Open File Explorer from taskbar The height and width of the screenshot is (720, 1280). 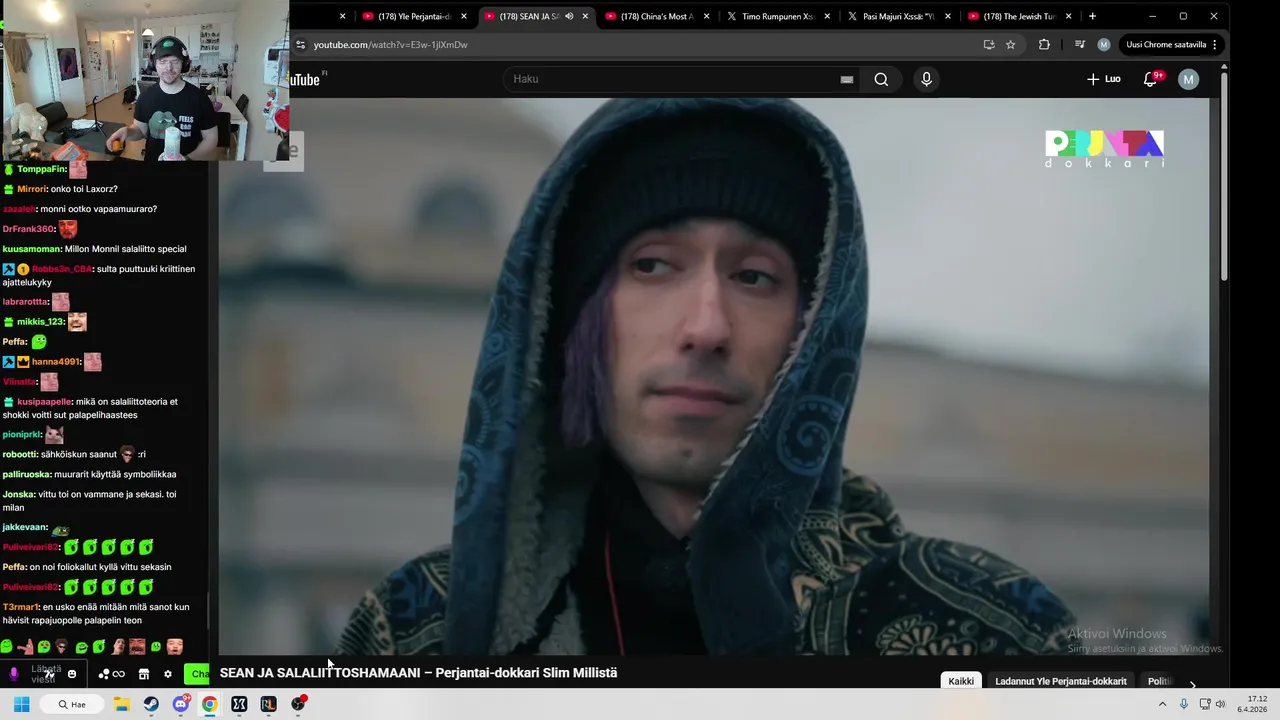(x=122, y=704)
